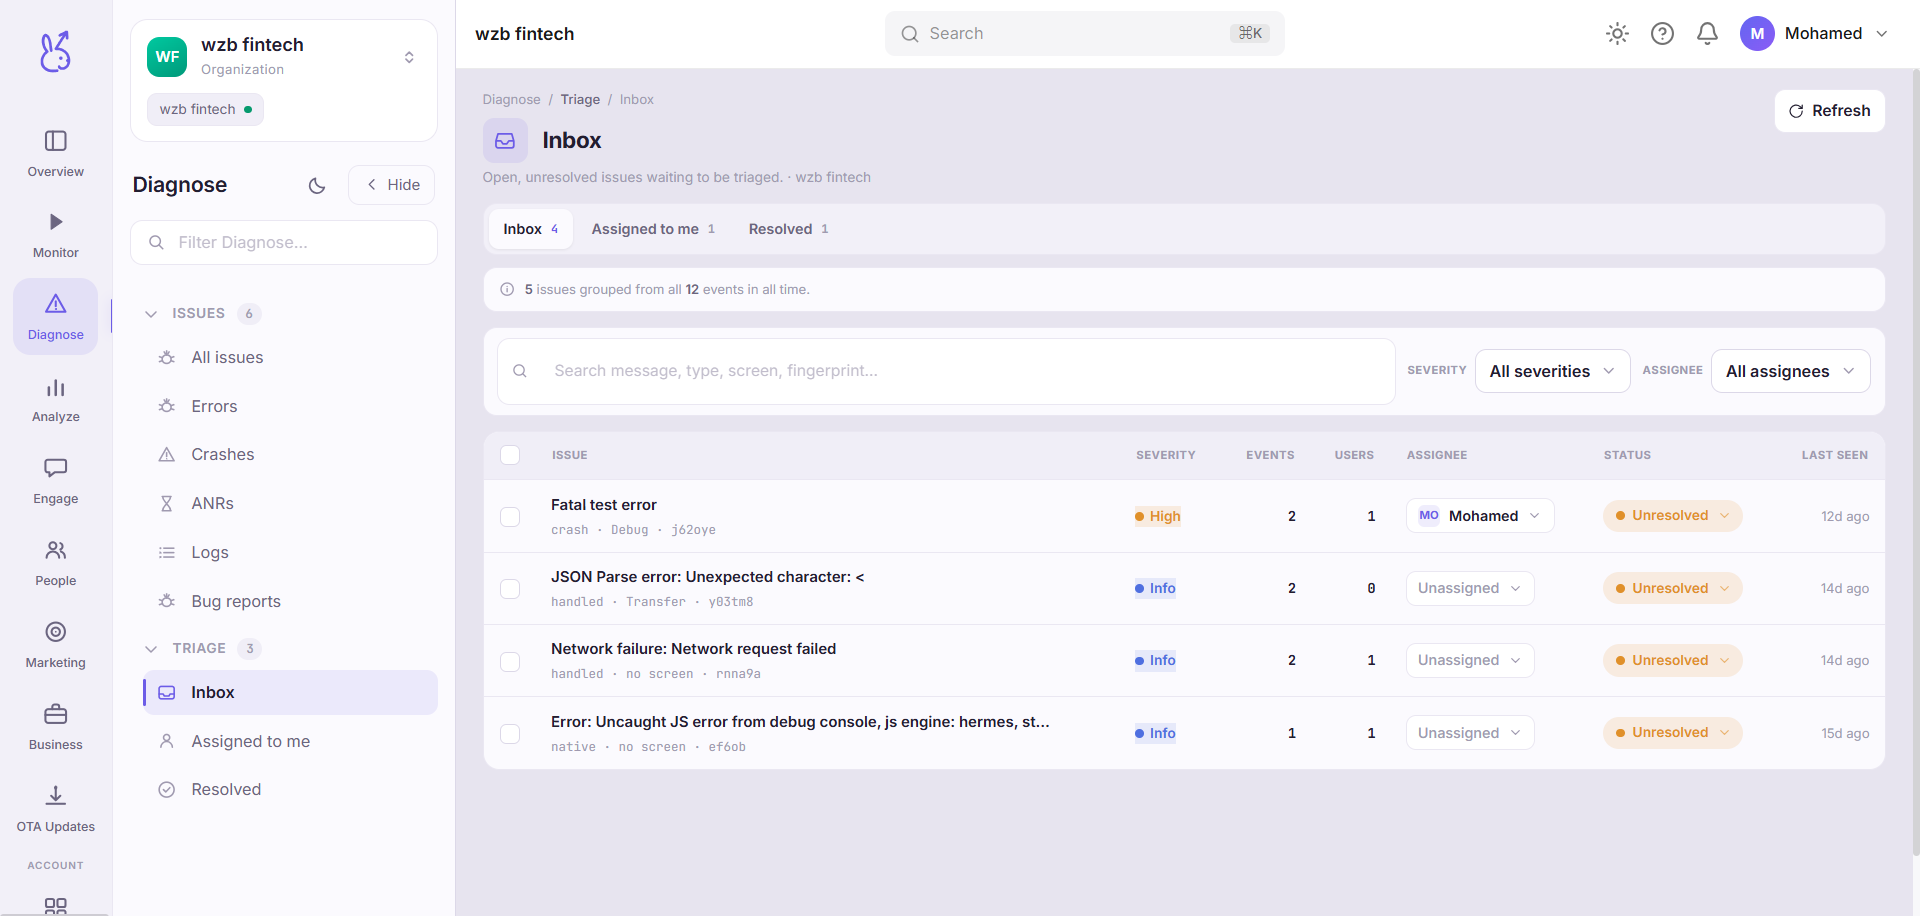Change Unresolved status of Fatal test error

click(x=1672, y=516)
